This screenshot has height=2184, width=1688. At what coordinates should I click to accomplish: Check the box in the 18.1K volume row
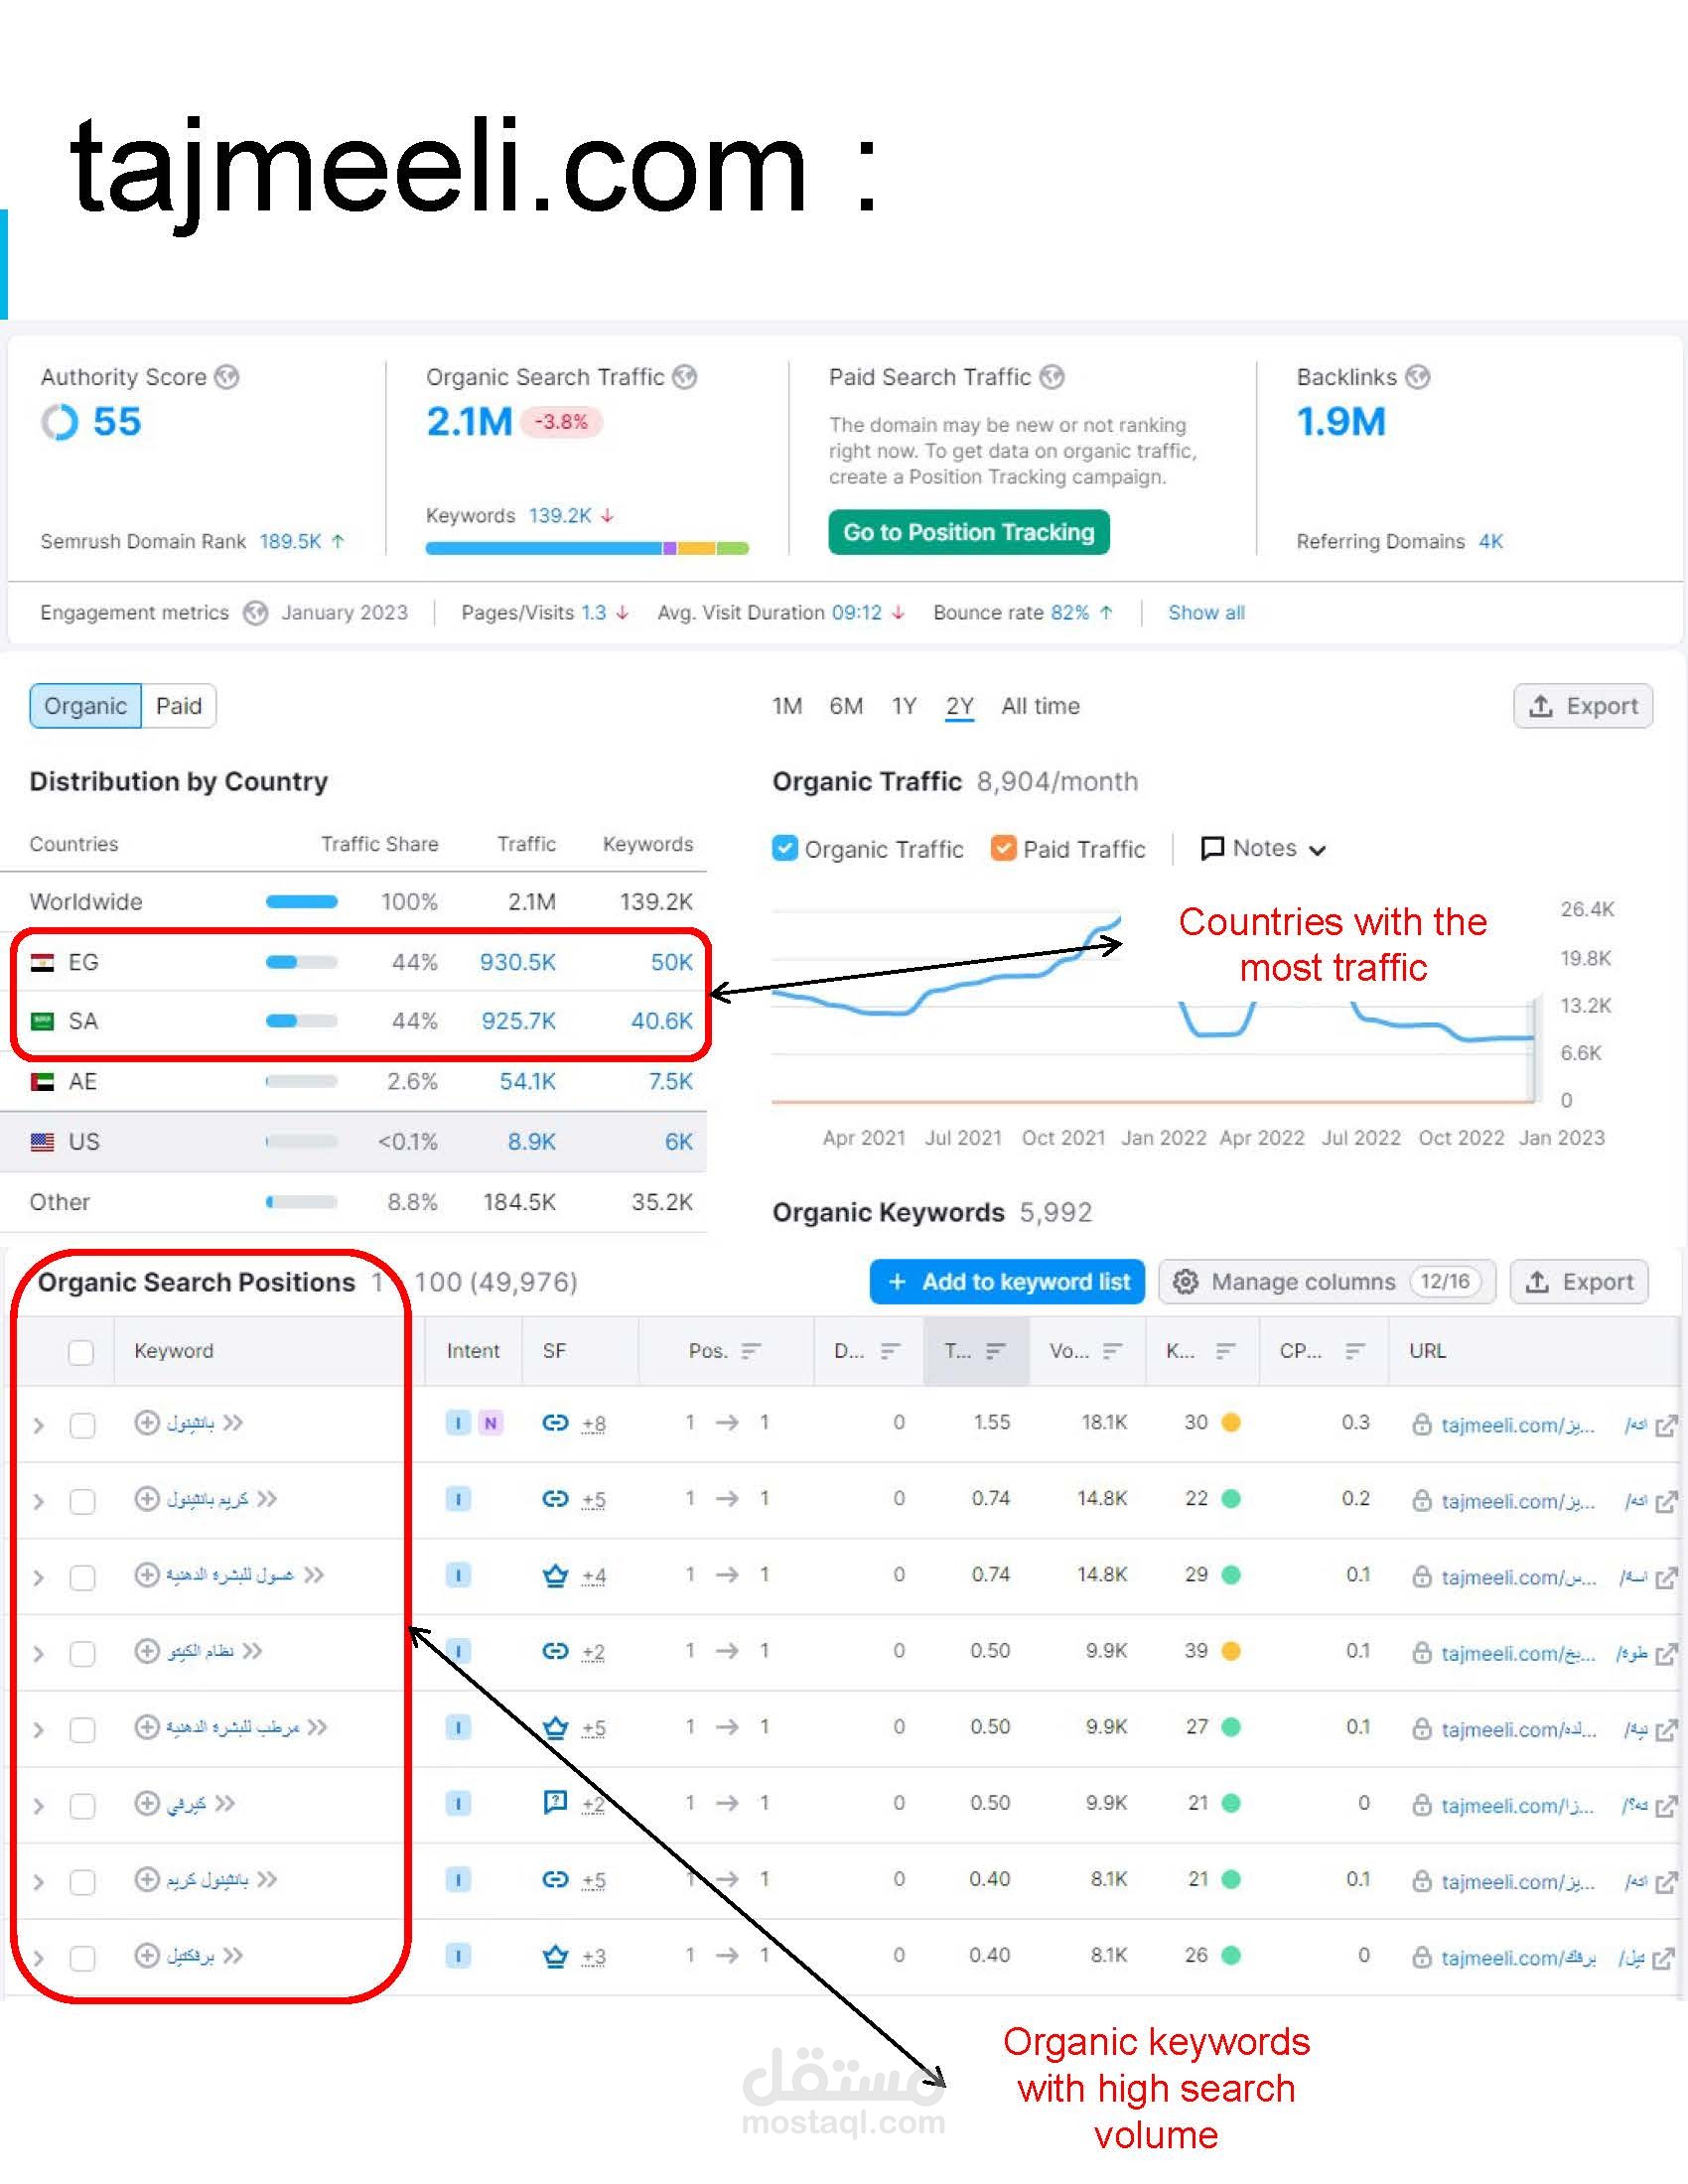tap(82, 1425)
